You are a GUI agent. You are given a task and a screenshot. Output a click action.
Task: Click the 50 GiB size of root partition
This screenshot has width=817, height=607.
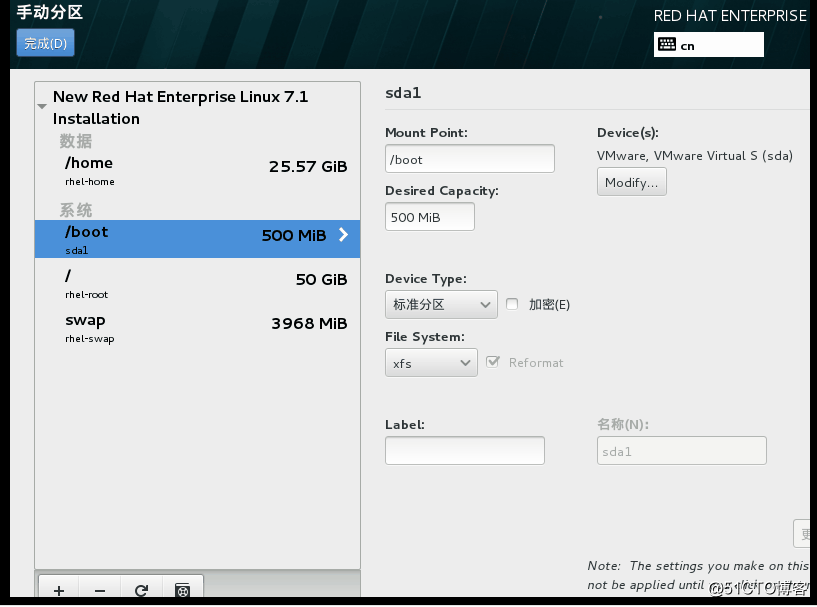(x=321, y=280)
